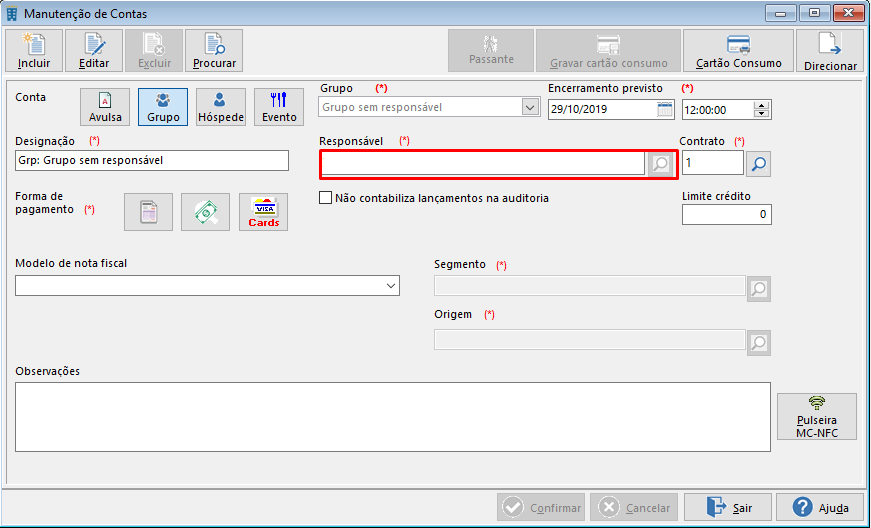Expand the Grupo dropdown list
Viewport: 871px width, 528px height.
[x=530, y=107]
